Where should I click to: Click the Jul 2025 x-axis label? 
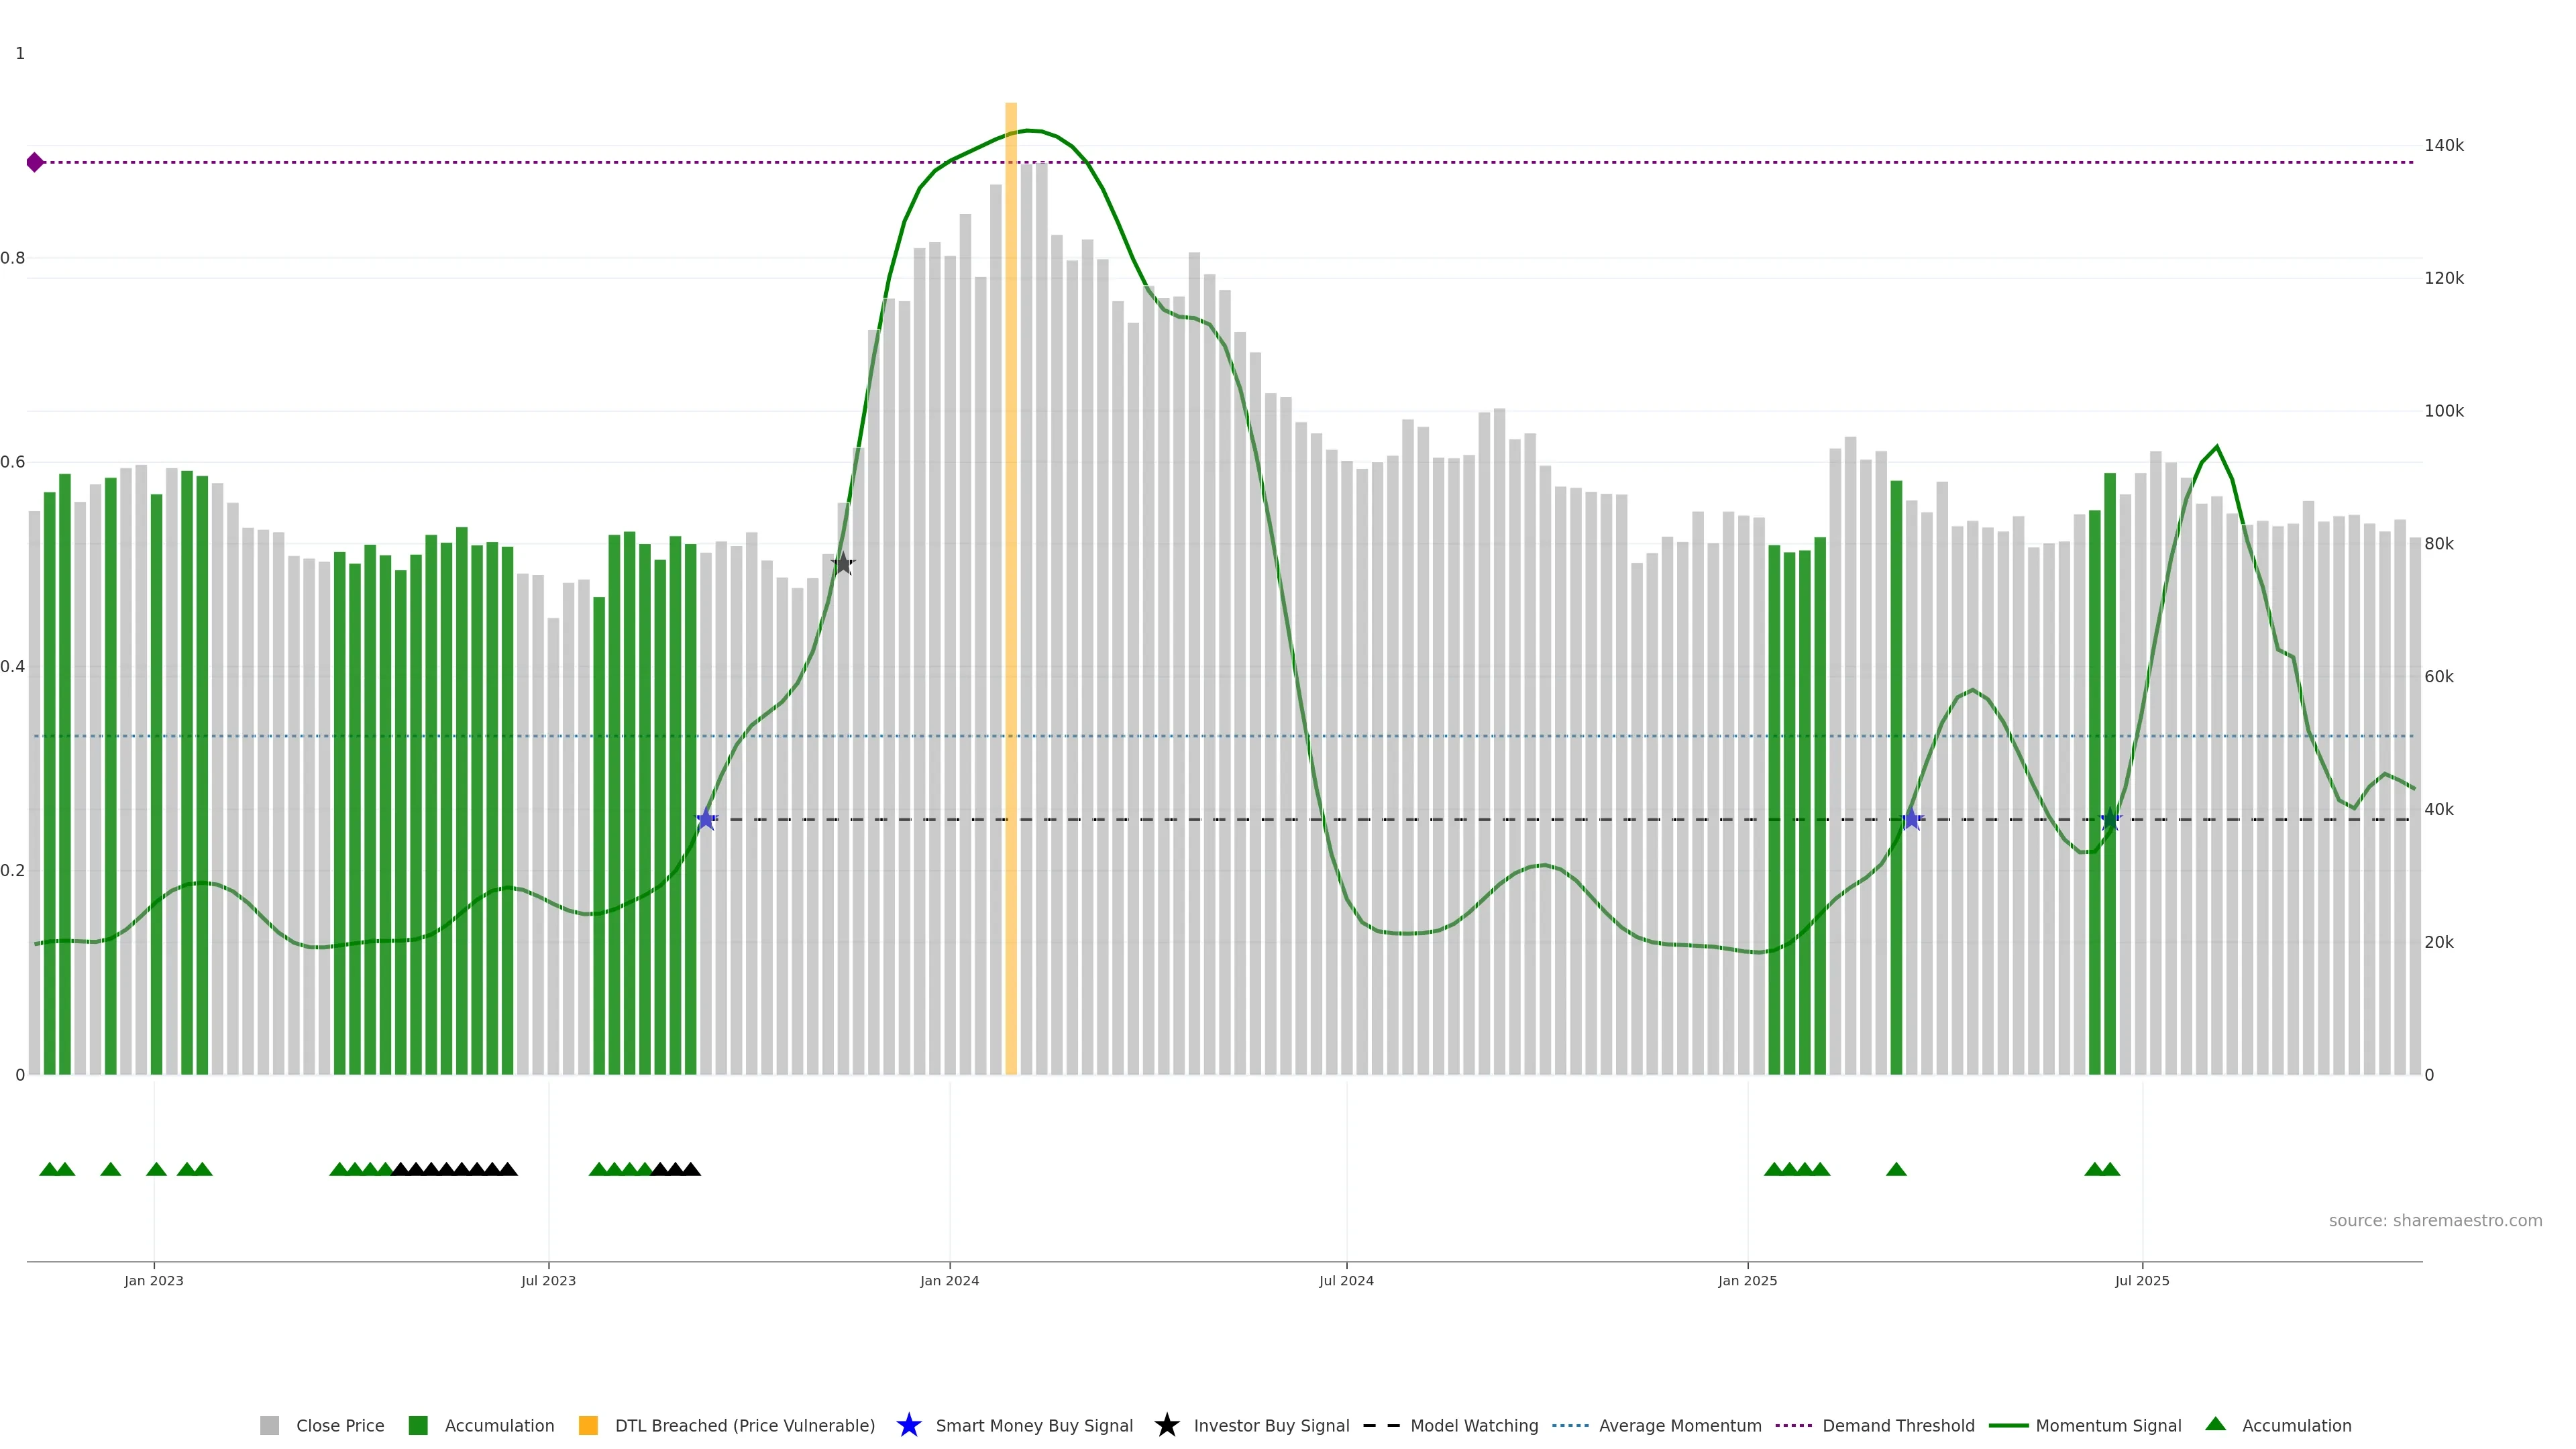coord(2142,1280)
